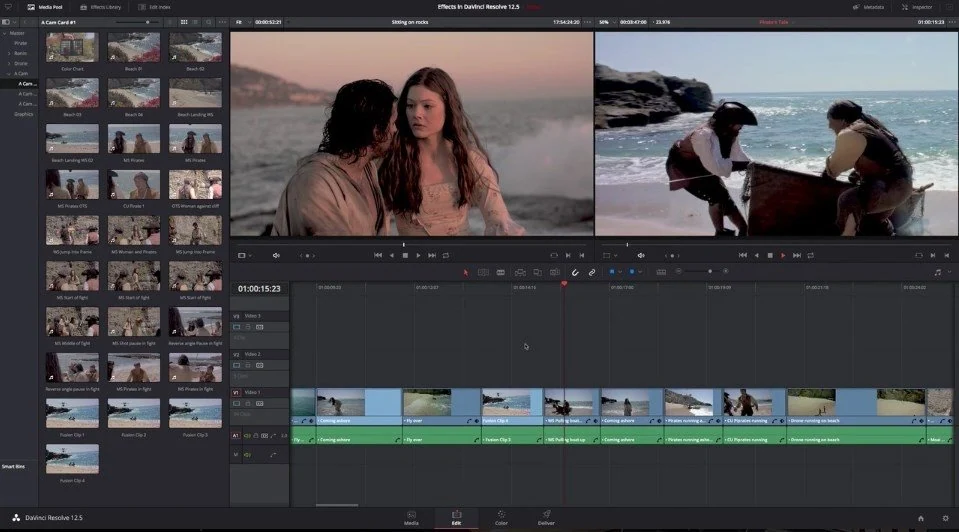Choose the Trim edit mode tool
959x532 pixels.
point(483,272)
